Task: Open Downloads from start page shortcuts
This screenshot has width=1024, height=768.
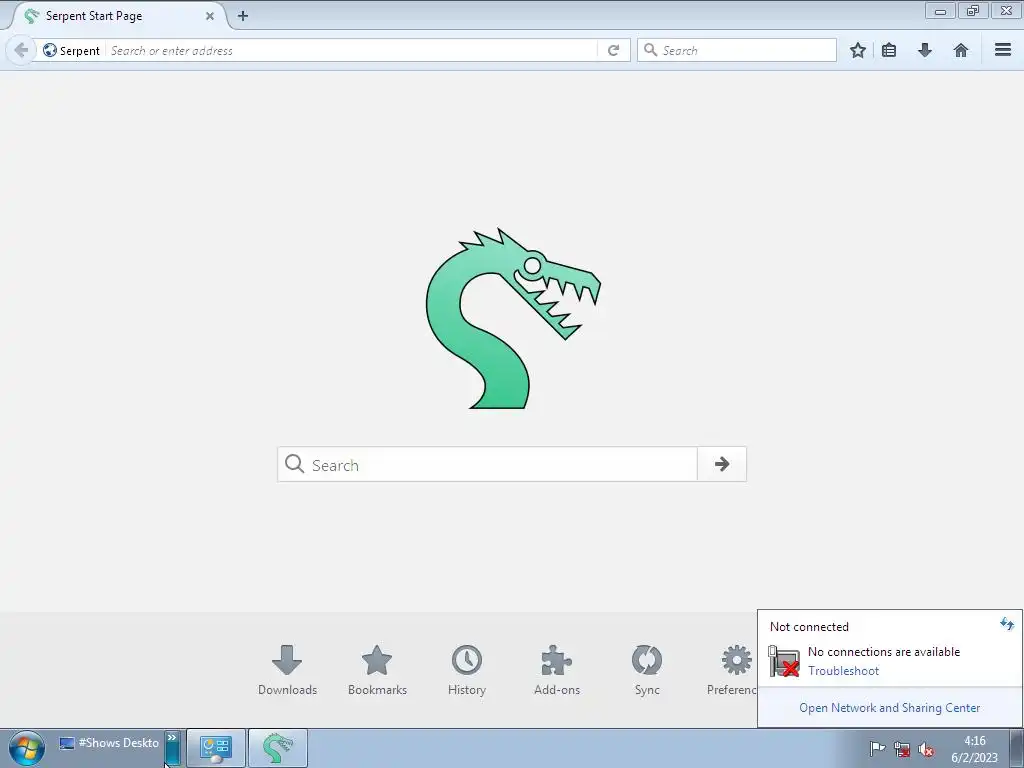Action: coord(287,670)
